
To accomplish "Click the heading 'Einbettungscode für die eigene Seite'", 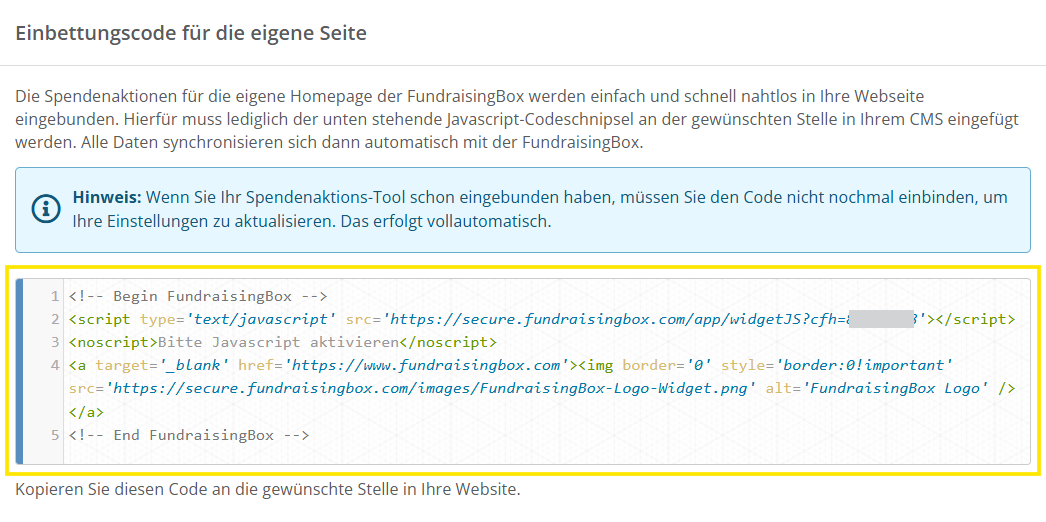I will [191, 33].
